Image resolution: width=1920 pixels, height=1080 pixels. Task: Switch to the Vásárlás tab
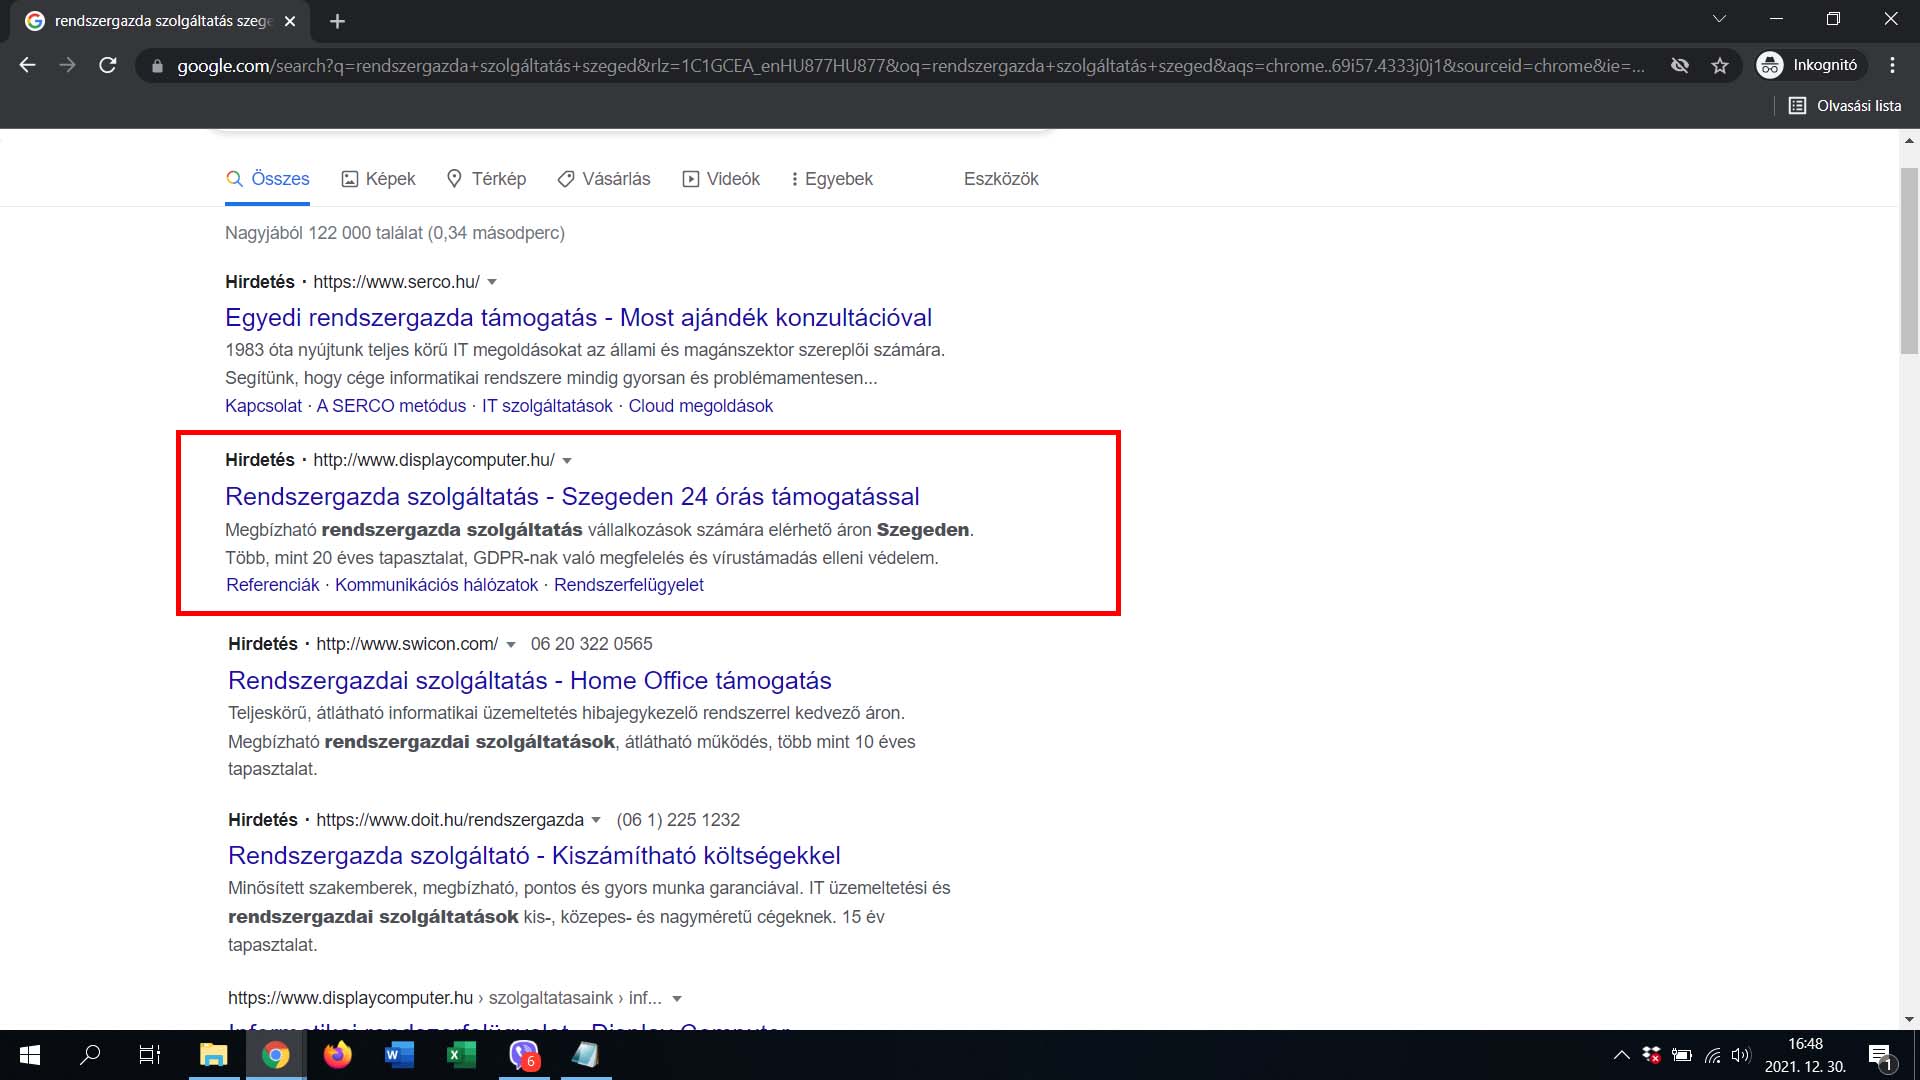pos(604,179)
